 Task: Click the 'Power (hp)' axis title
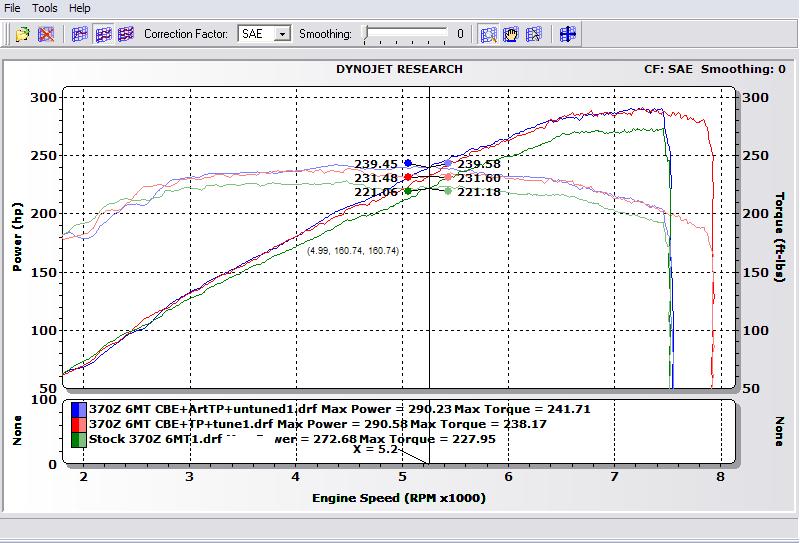coord(17,238)
